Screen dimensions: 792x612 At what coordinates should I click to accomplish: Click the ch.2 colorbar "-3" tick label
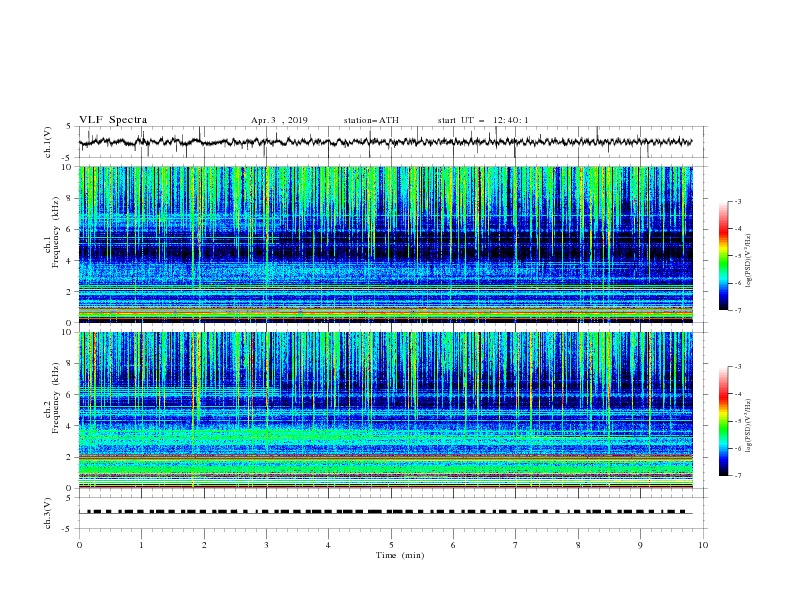(x=737, y=367)
